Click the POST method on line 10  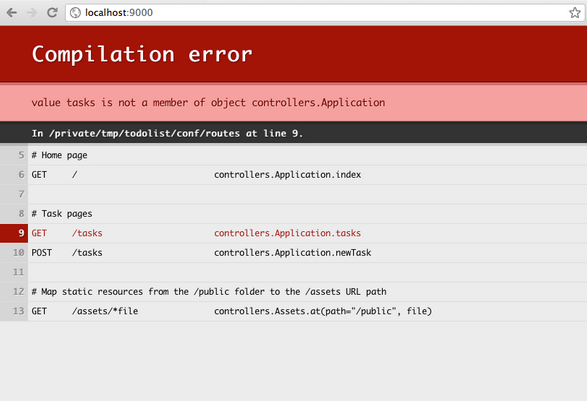(x=42, y=253)
